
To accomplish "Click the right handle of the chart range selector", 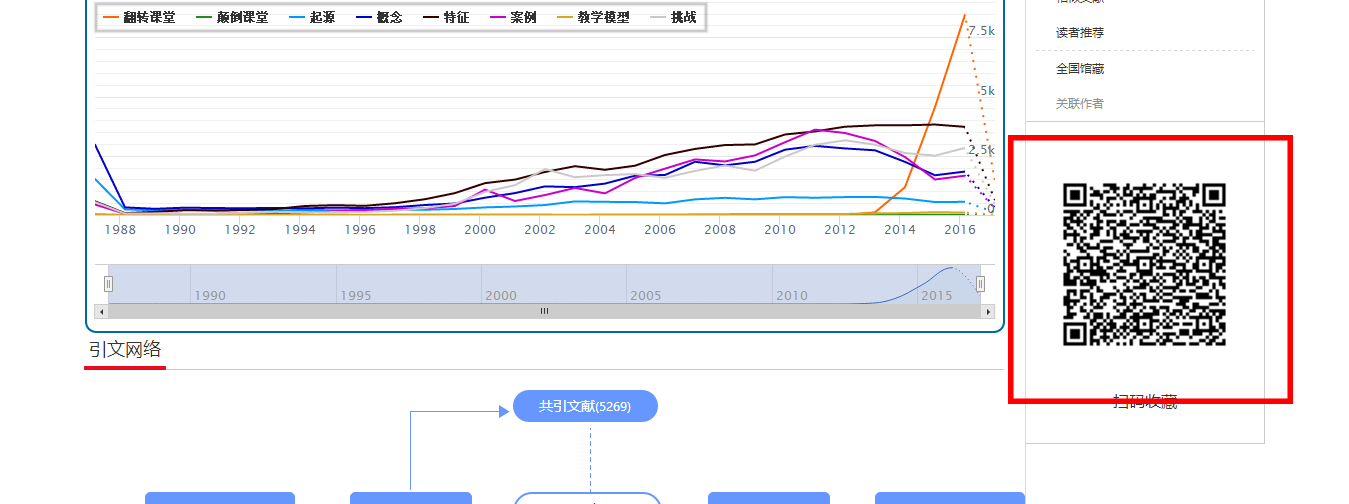I will click(981, 284).
